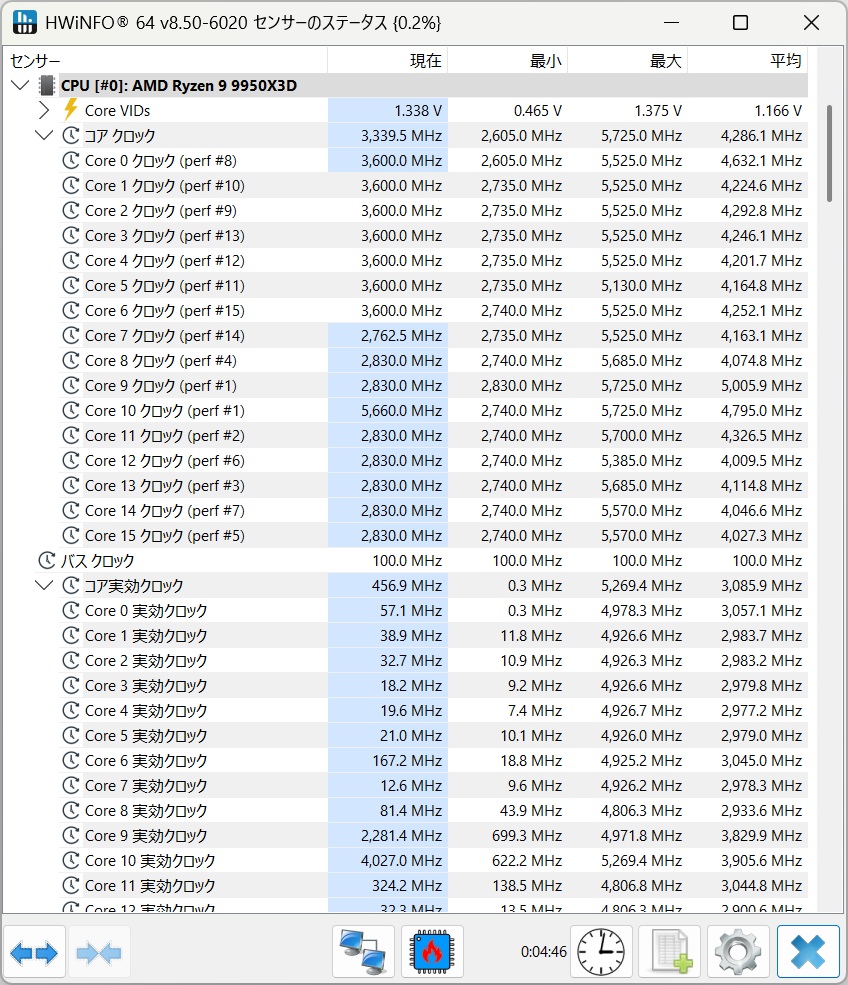Open sensor settings gear icon
848x985 pixels.
tap(738, 952)
